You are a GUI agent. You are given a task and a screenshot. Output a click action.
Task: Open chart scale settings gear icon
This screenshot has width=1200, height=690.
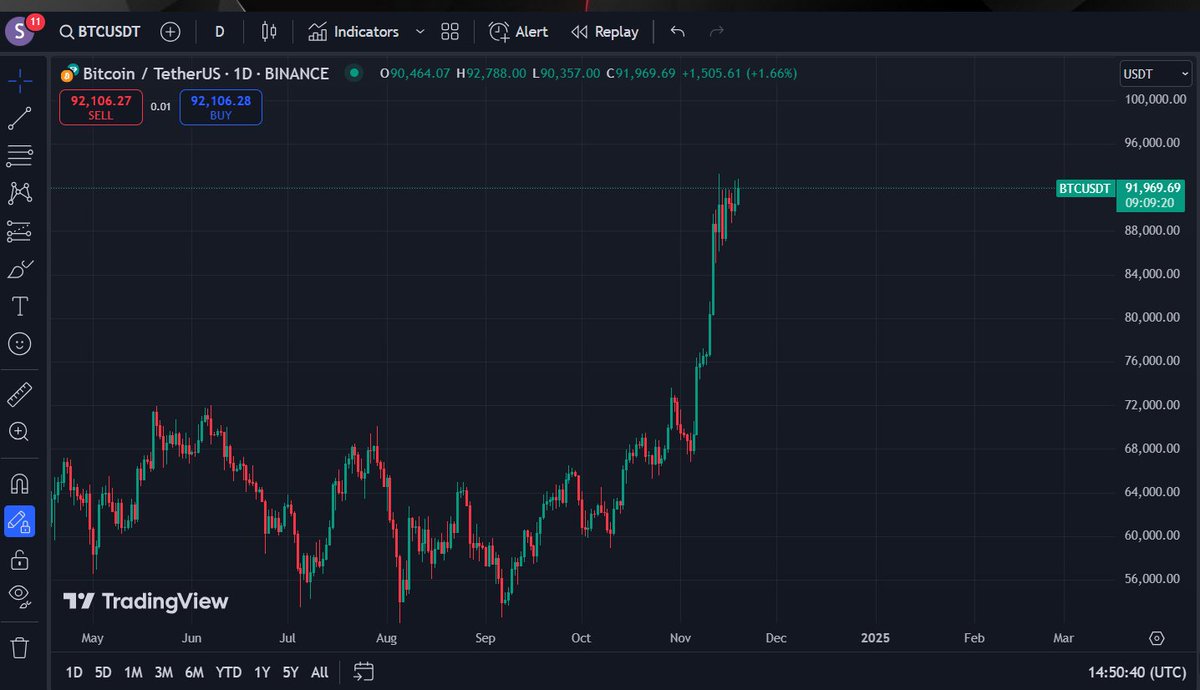pos(1157,638)
